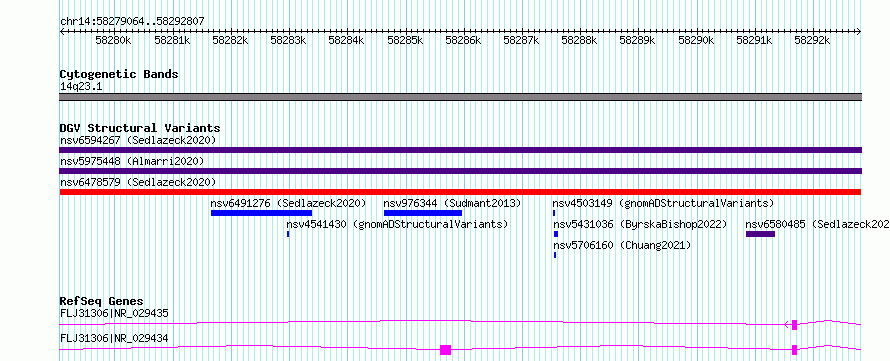Open nsv5706160 (Chuang2021) label

622,245
